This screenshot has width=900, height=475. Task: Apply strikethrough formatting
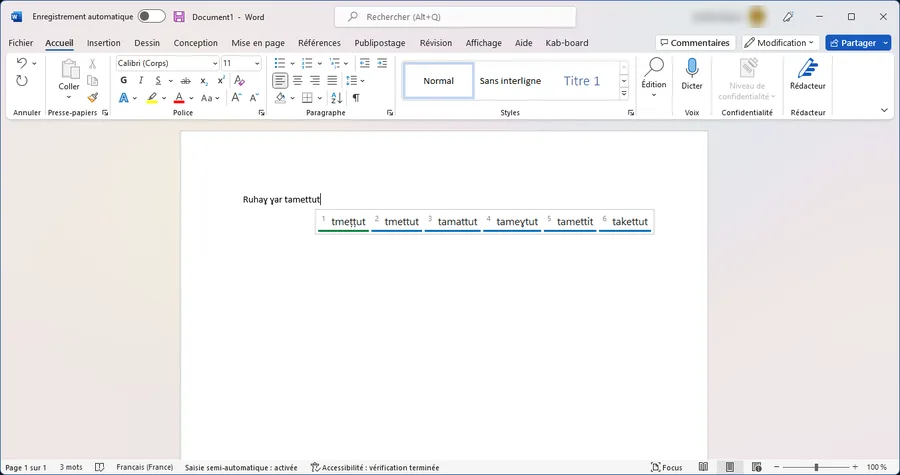pos(185,81)
